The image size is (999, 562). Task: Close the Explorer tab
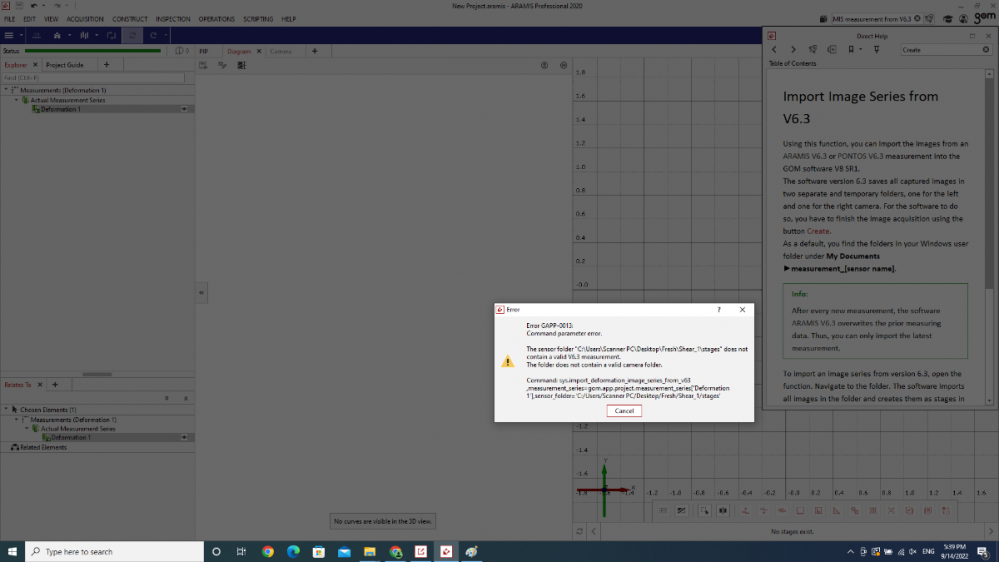click(35, 65)
